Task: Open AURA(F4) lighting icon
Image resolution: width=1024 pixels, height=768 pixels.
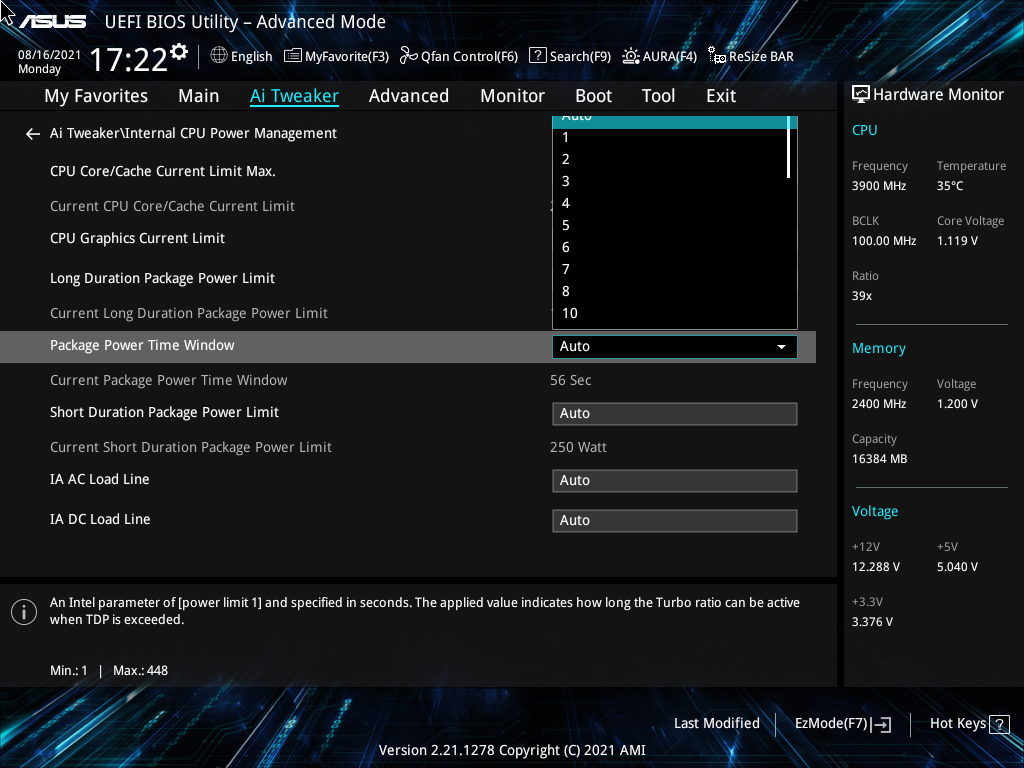Action: coord(631,56)
